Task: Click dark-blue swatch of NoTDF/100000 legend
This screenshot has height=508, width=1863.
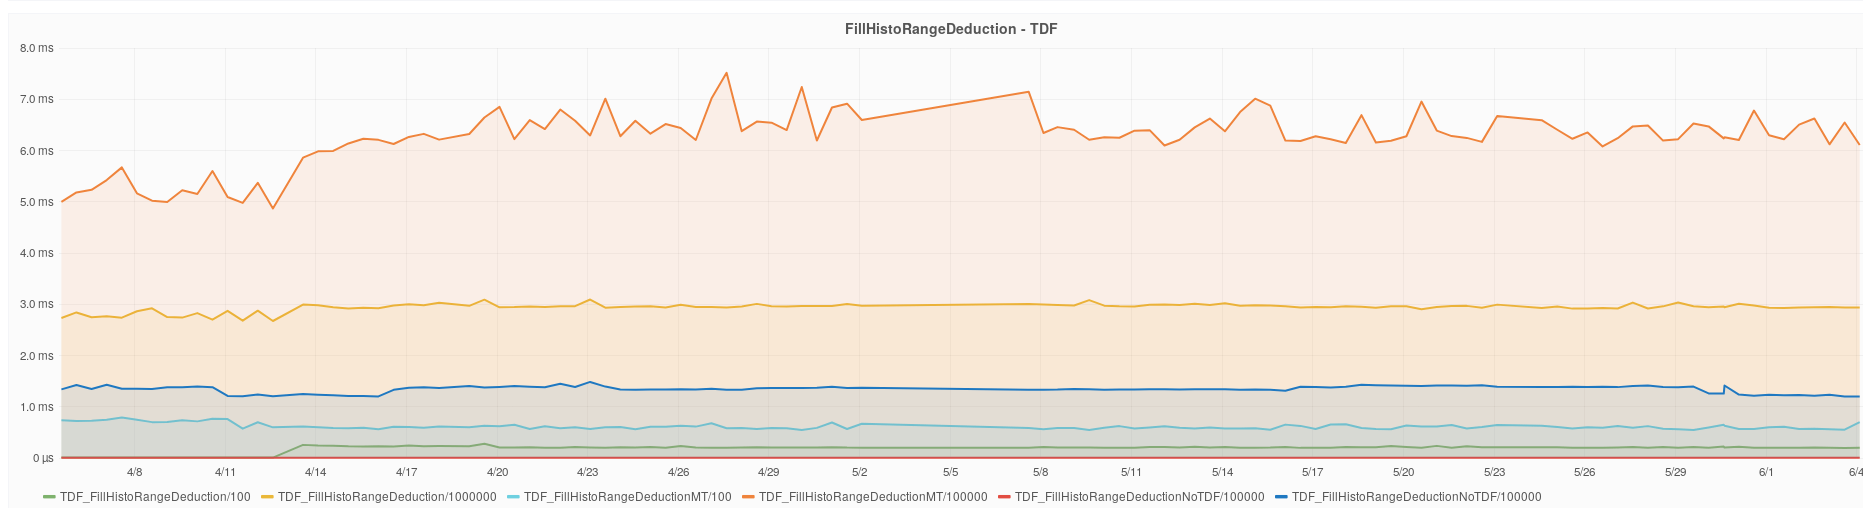Action: [x=1281, y=497]
